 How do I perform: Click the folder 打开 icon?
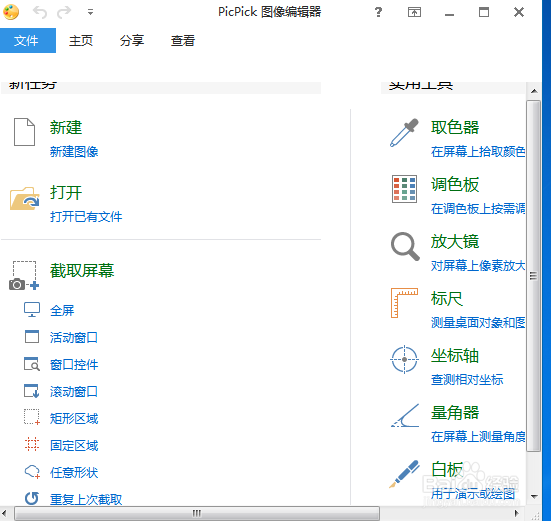tap(24, 198)
